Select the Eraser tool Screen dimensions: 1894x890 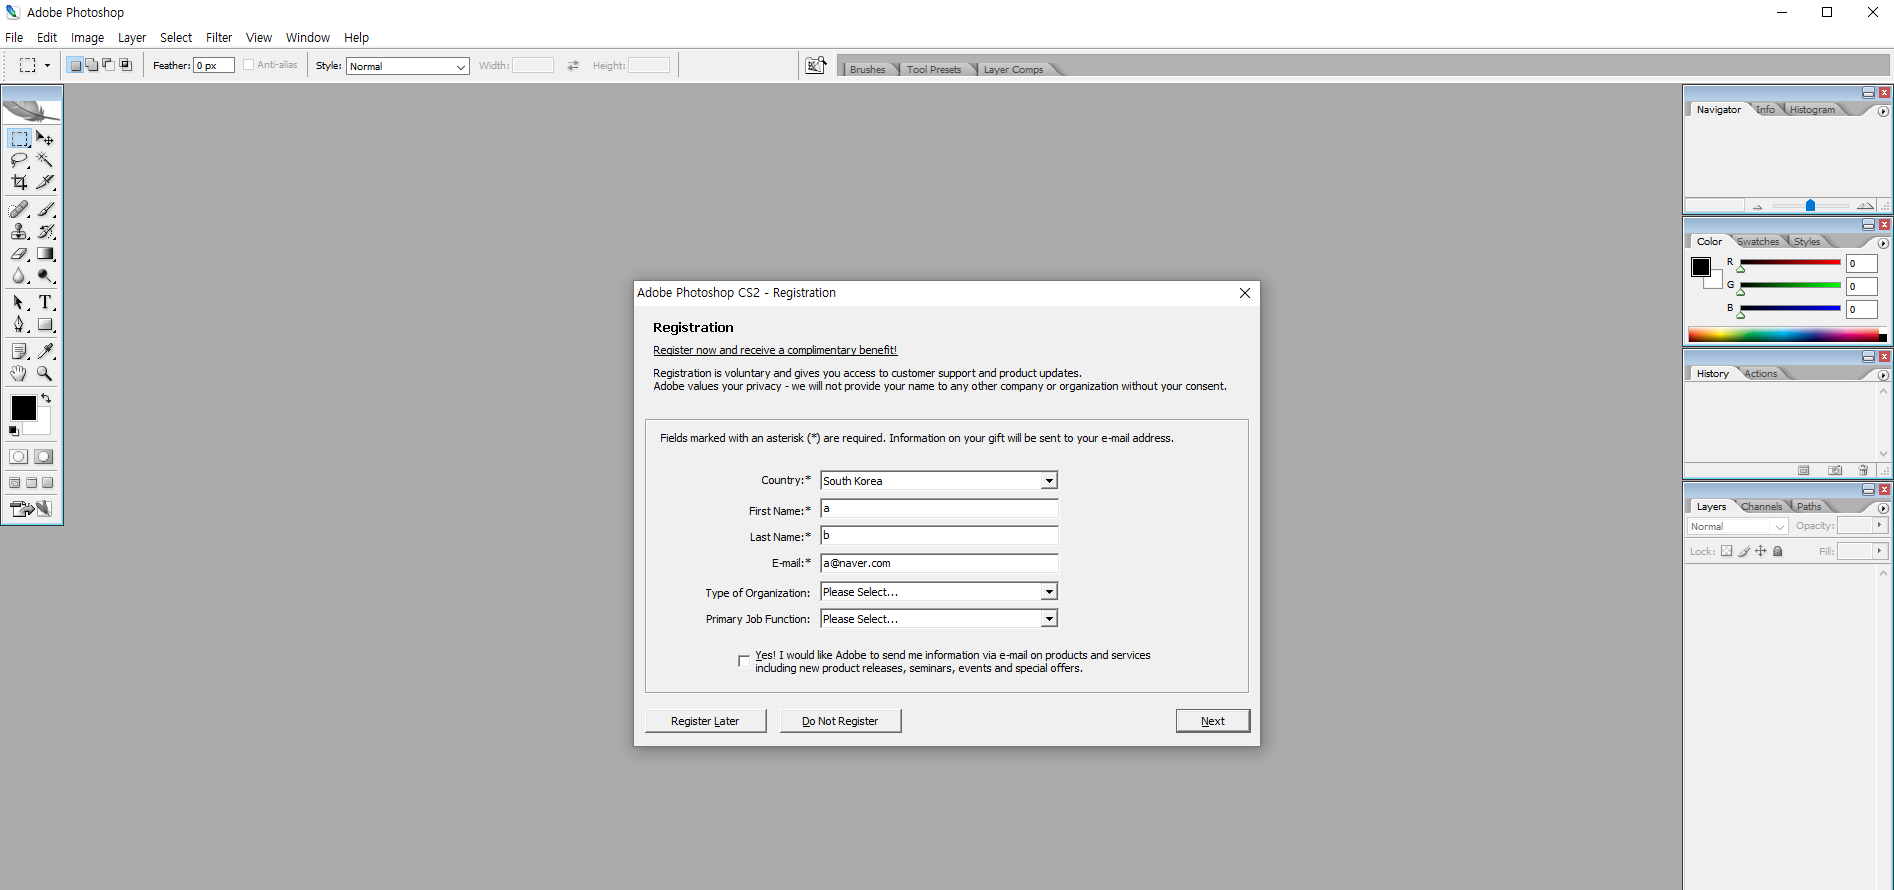tap(19, 254)
